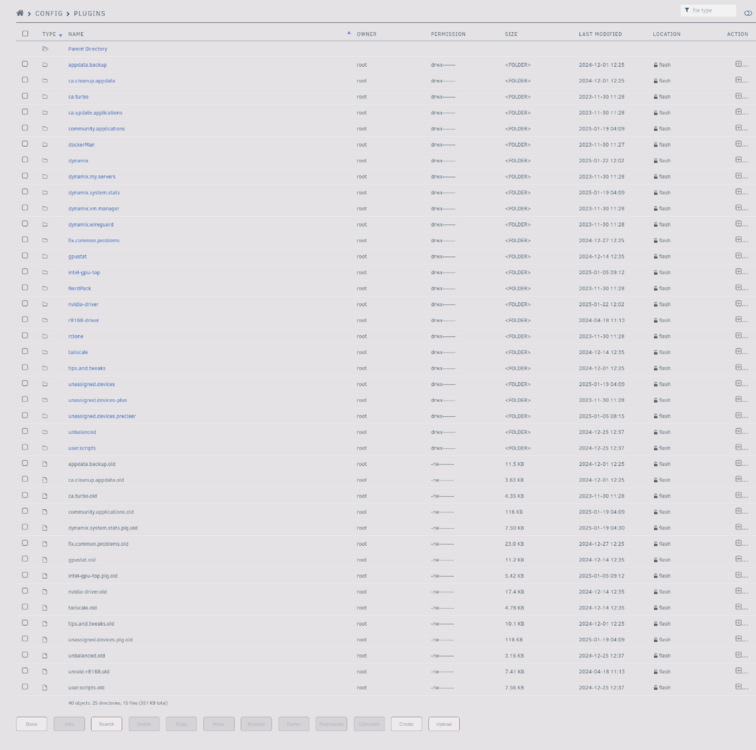The height and width of the screenshot is (750, 756).
Task: Toggle the select-all checkbox in header
Action: click(25, 33)
